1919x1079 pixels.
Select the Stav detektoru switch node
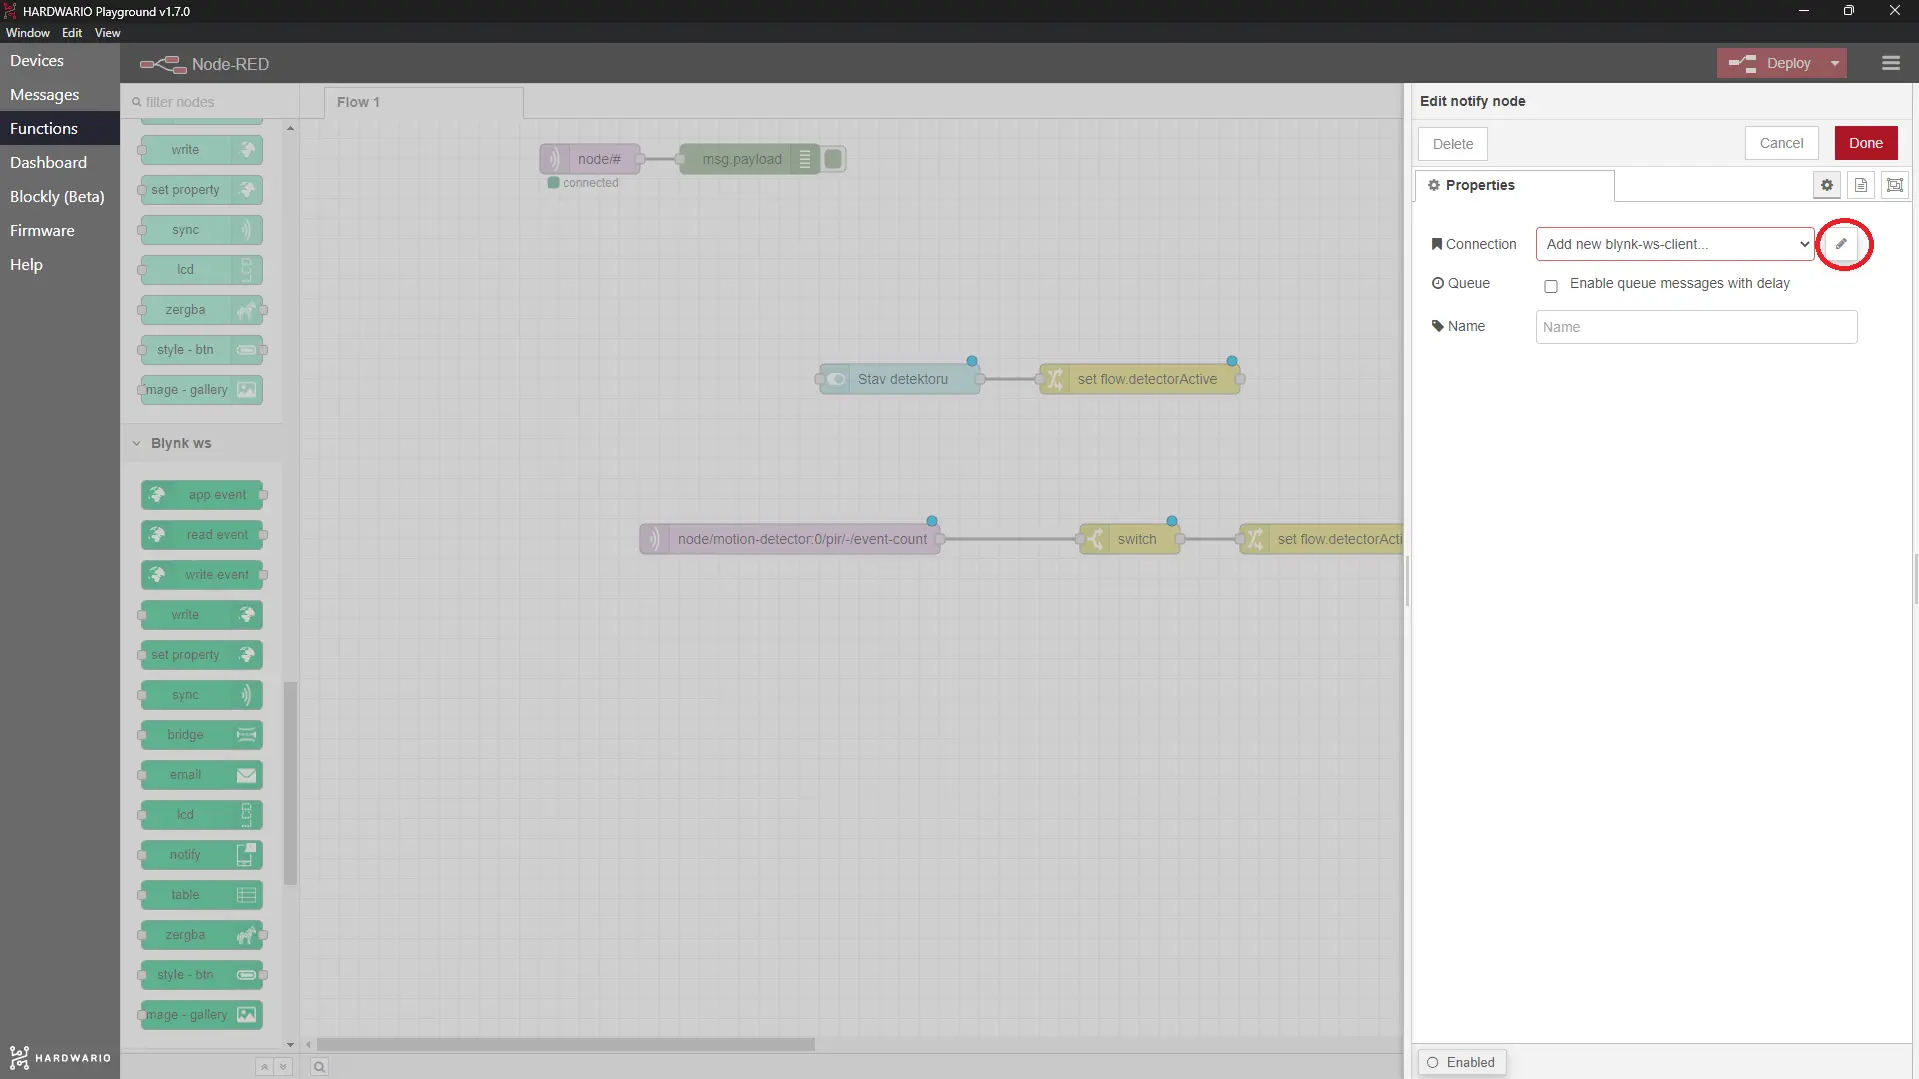900,379
